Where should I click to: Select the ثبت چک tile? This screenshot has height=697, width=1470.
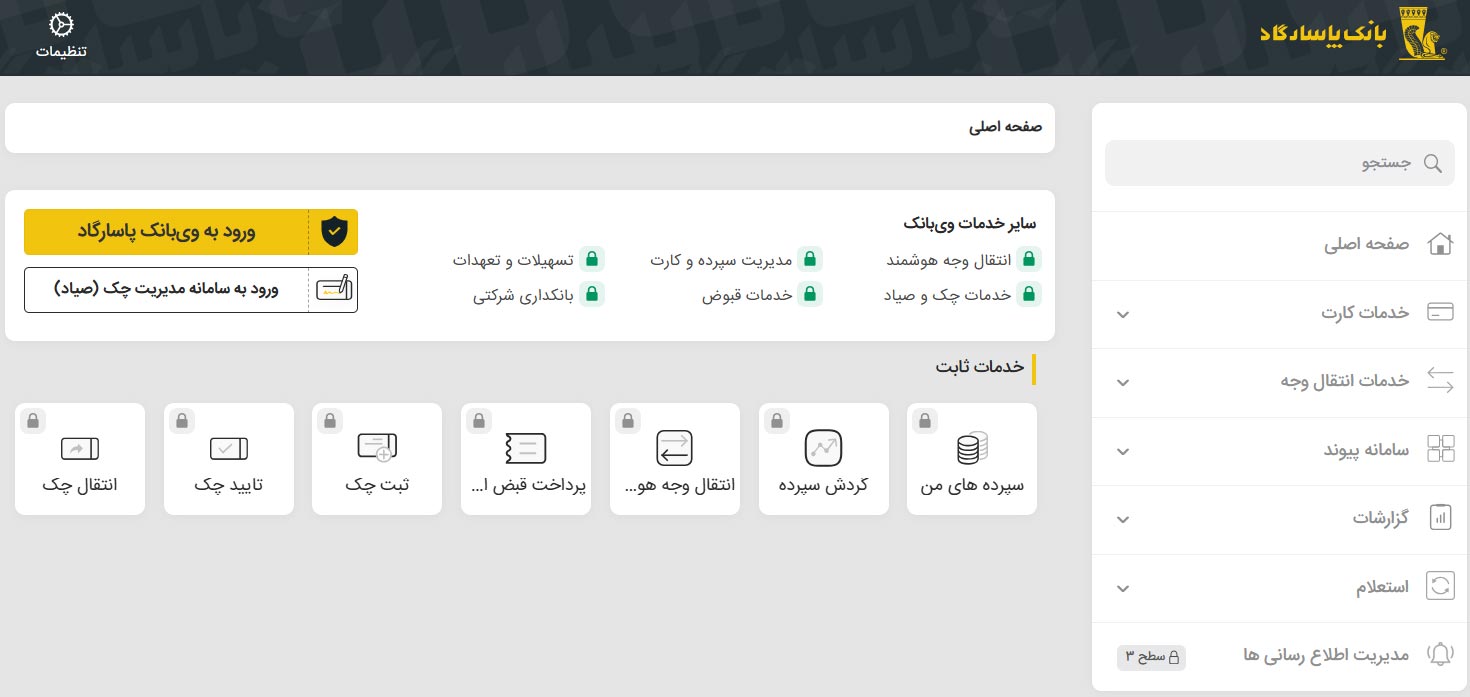(377, 459)
